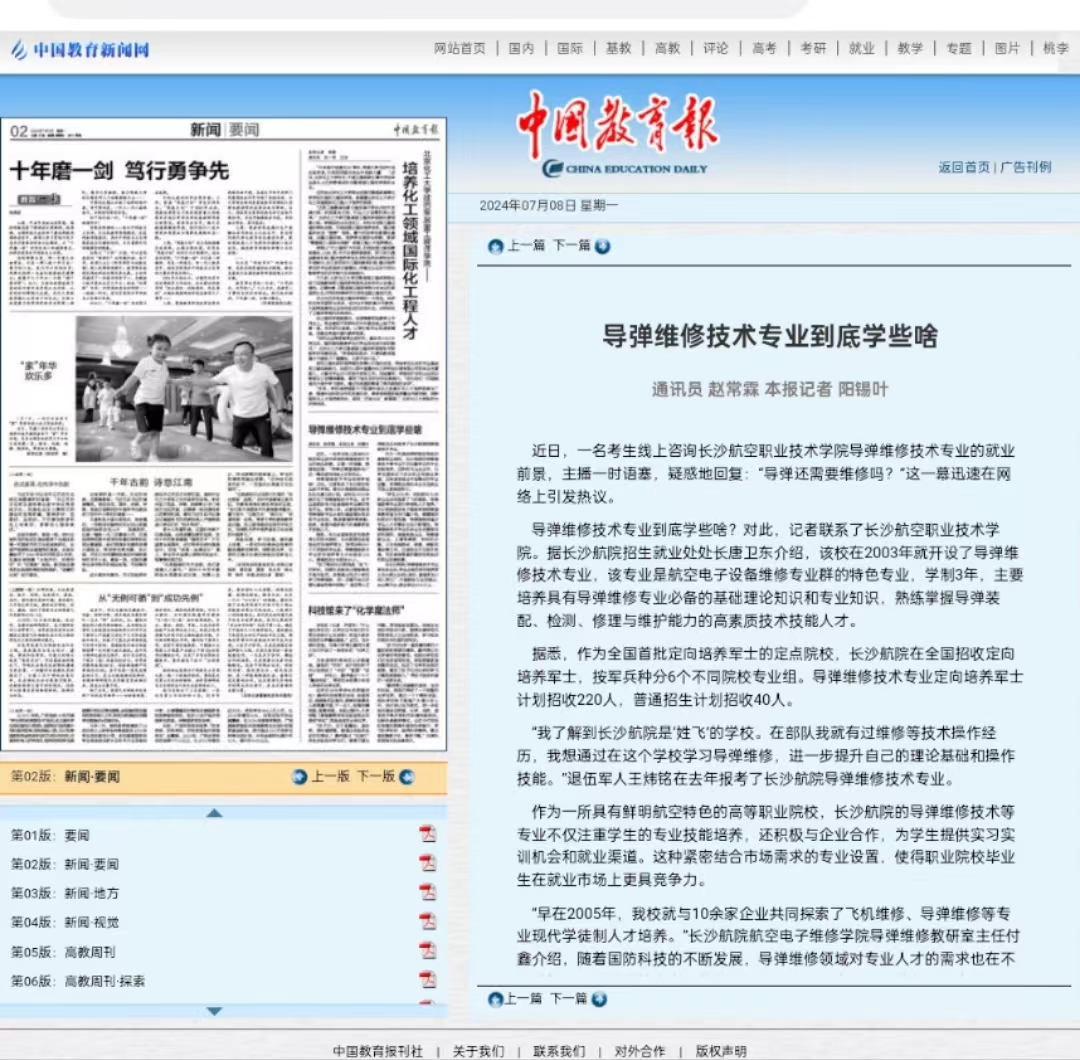Click the 中国教育报 masthead logo
The width and height of the screenshot is (1080, 1060).
click(618, 134)
